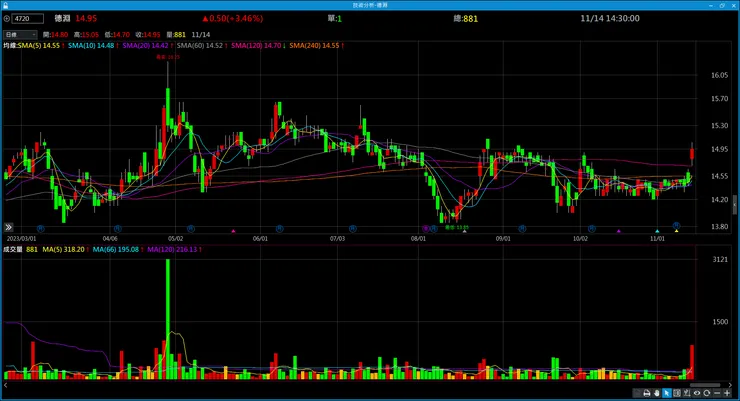
Task: Click the SMA(20) 14.42 label
Action: pos(145,46)
